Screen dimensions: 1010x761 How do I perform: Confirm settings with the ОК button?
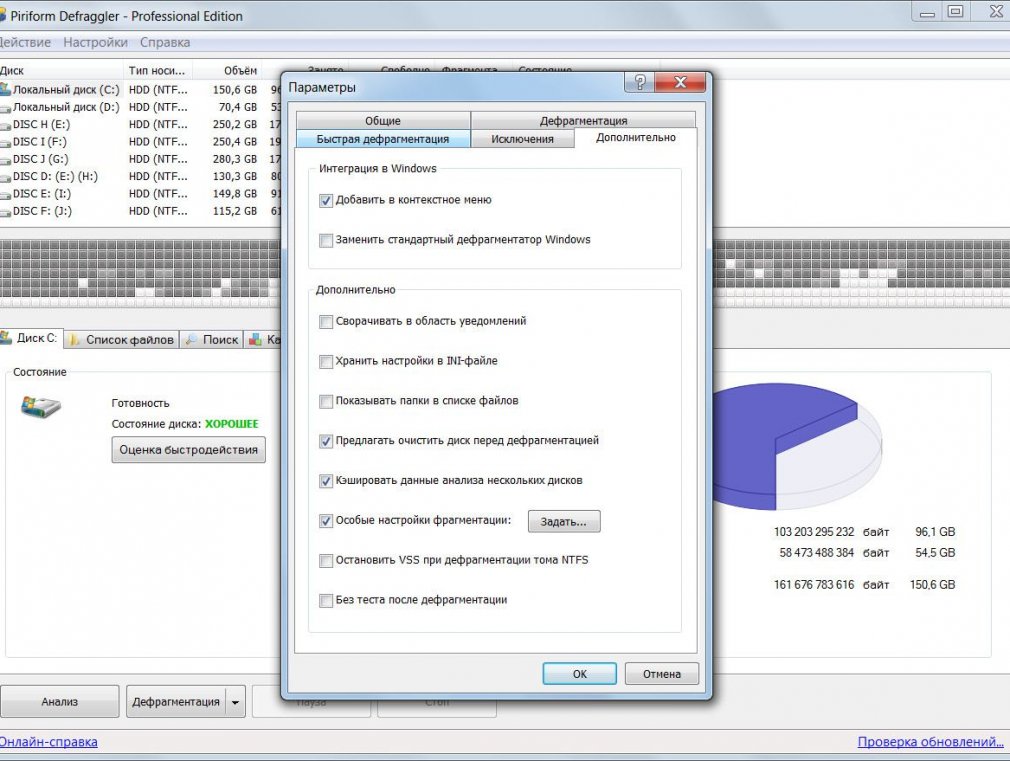click(580, 674)
